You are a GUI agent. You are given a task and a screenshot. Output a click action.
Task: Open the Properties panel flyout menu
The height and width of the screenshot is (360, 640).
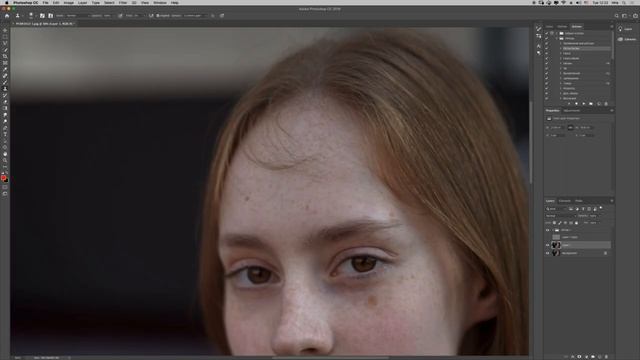point(611,111)
